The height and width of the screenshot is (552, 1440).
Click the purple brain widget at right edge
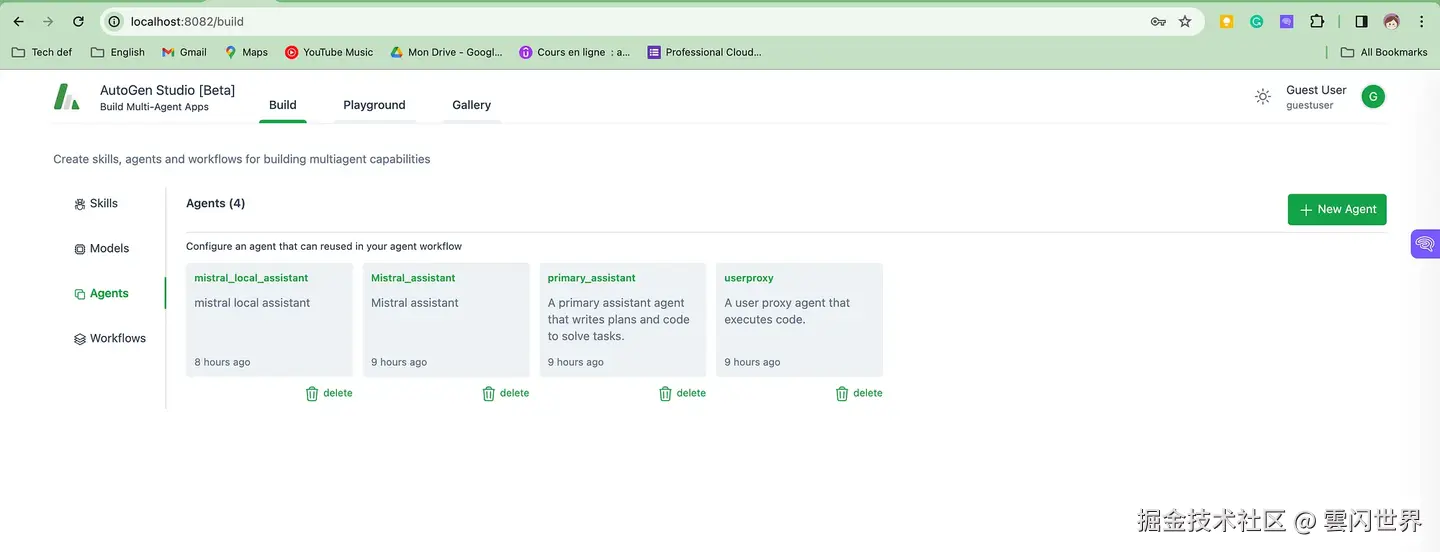[x=1425, y=243]
